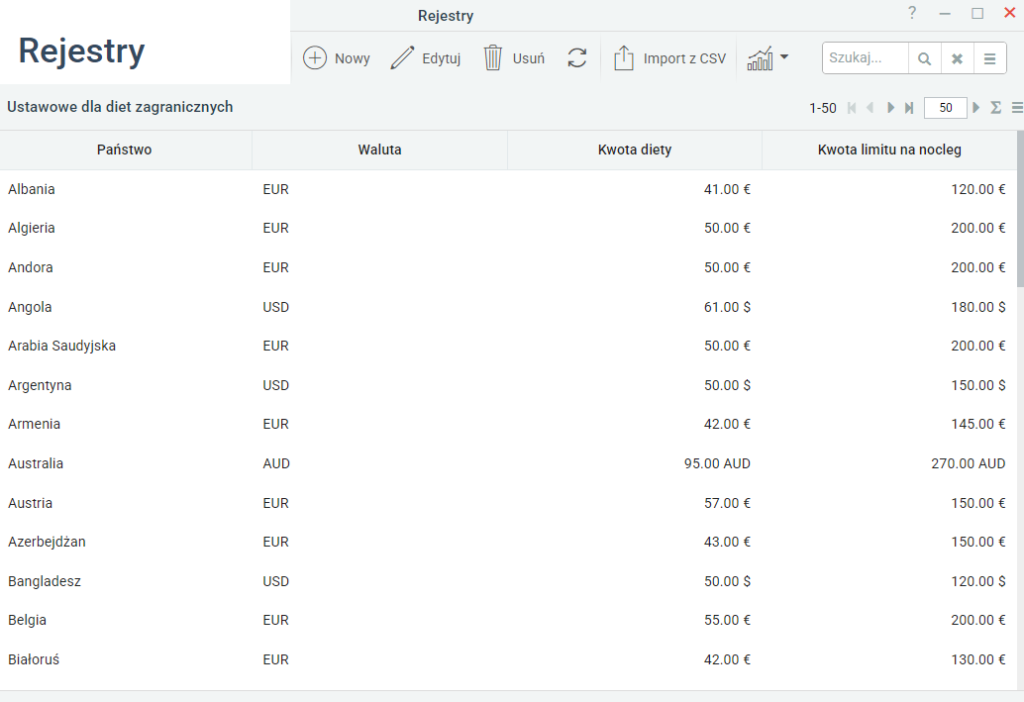Click the Import z CSV button
Viewport: 1024px width, 702px height.
coord(669,58)
